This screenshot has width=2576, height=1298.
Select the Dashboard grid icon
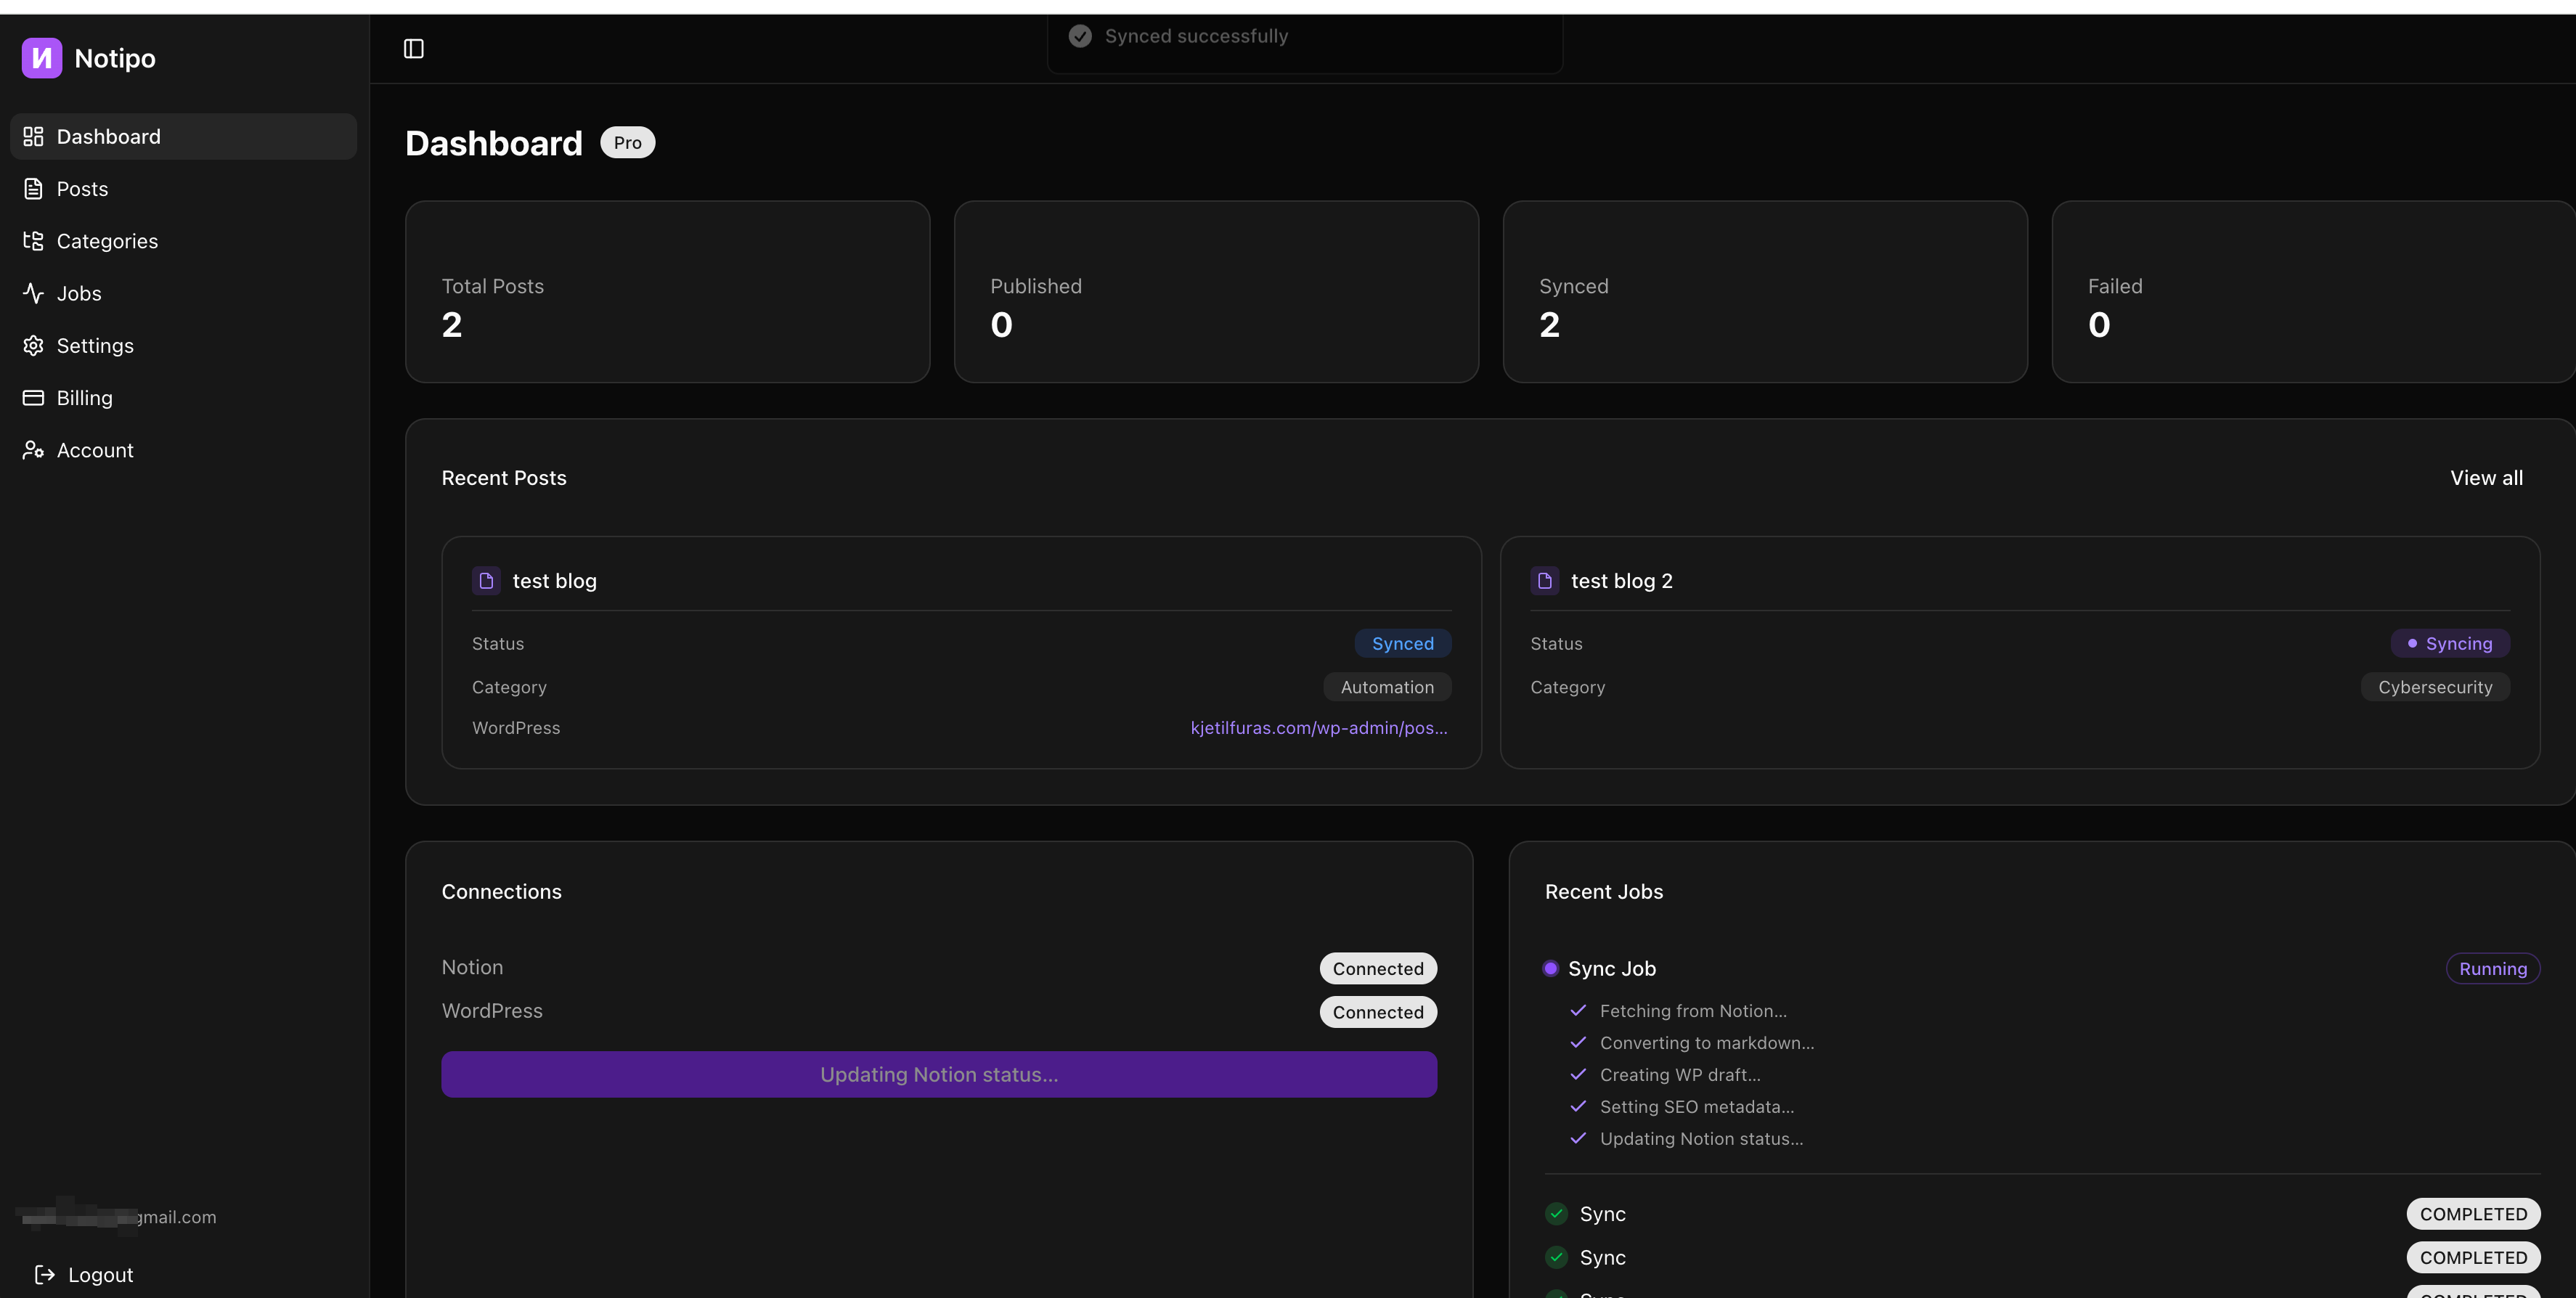33,136
